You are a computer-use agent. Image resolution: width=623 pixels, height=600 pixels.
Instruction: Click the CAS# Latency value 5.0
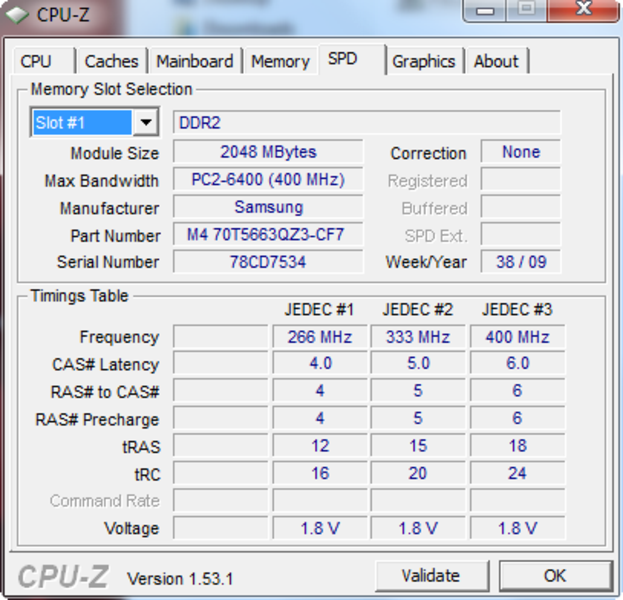tap(418, 364)
